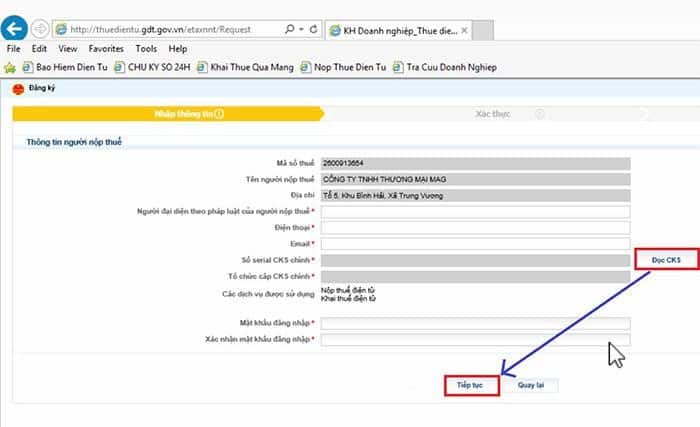Click the Tiếp tục button

point(470,385)
